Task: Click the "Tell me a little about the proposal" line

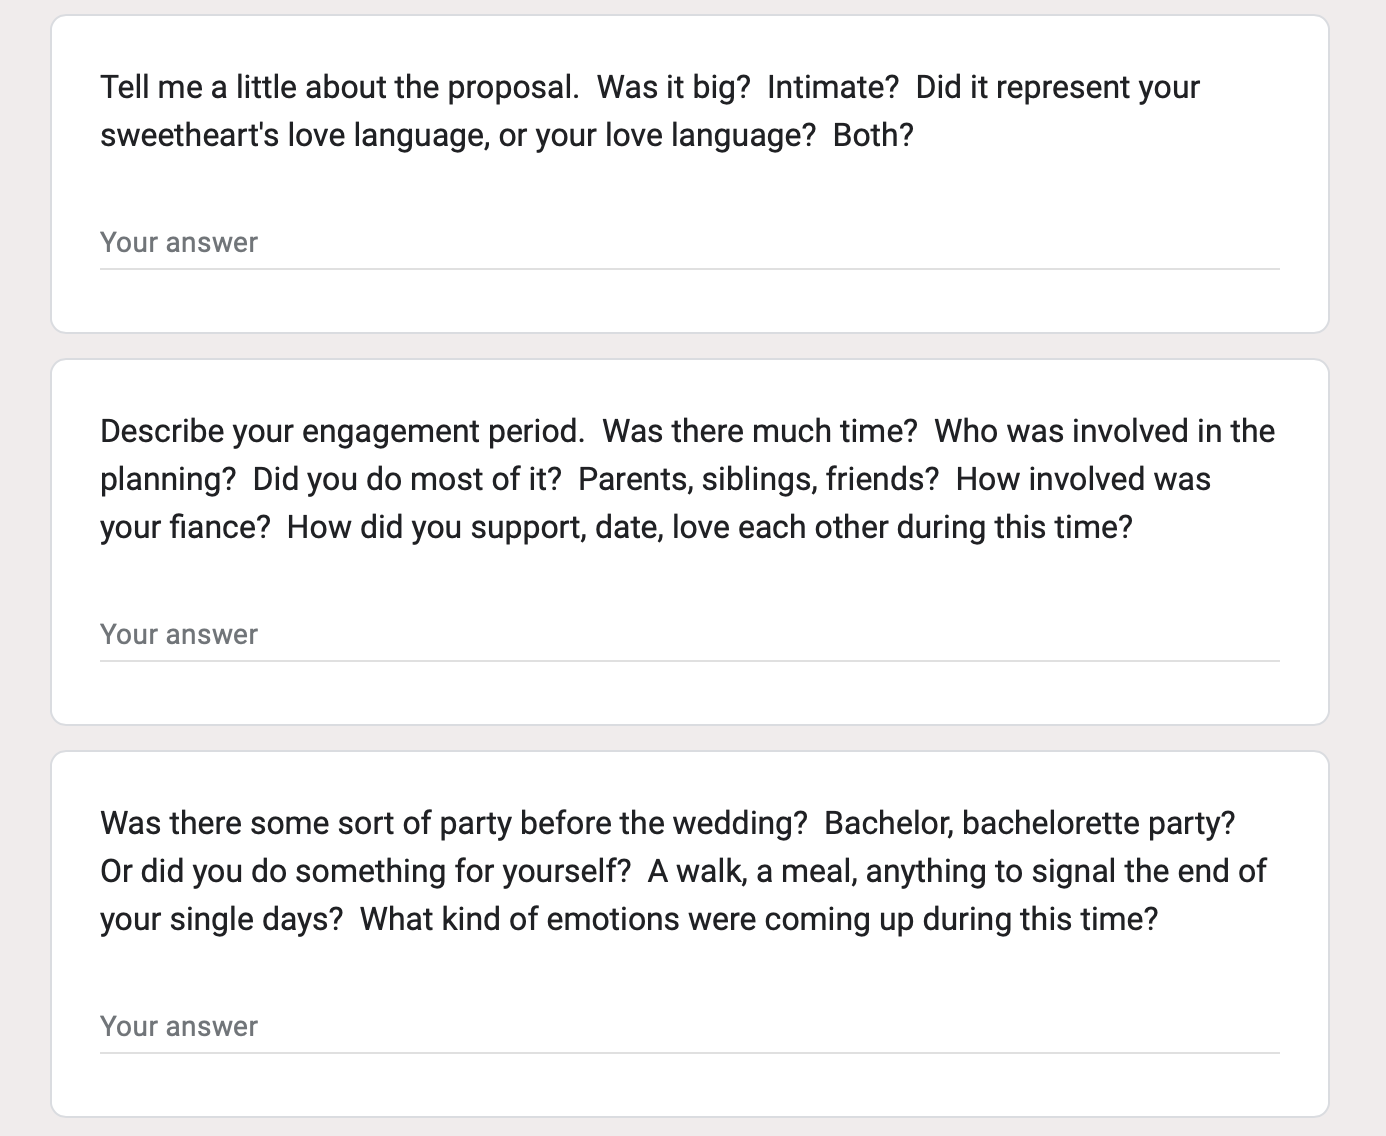Action: [649, 88]
